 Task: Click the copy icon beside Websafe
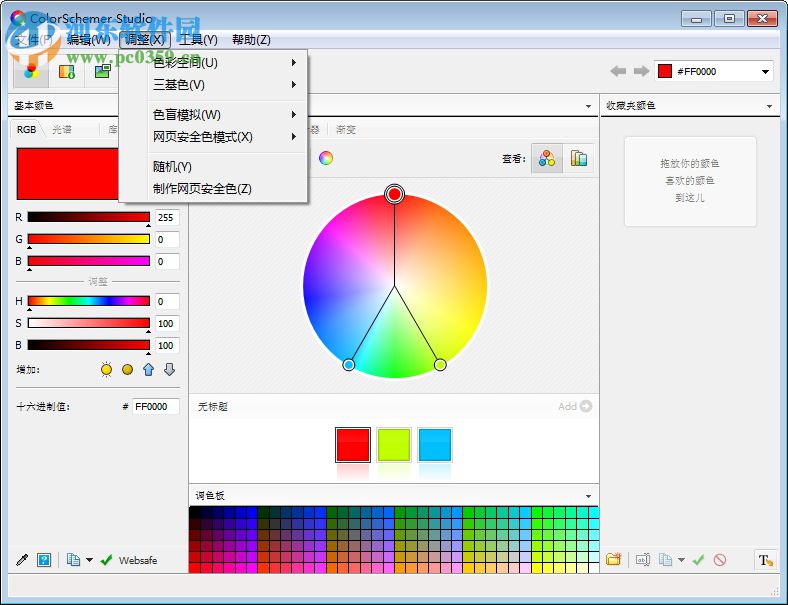(x=73, y=560)
